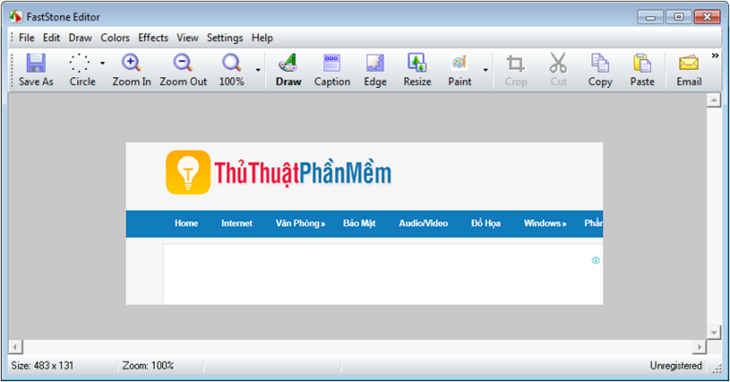Click the window resize grip in status bar
Image resolution: width=730 pixels, height=382 pixels.
716,368
